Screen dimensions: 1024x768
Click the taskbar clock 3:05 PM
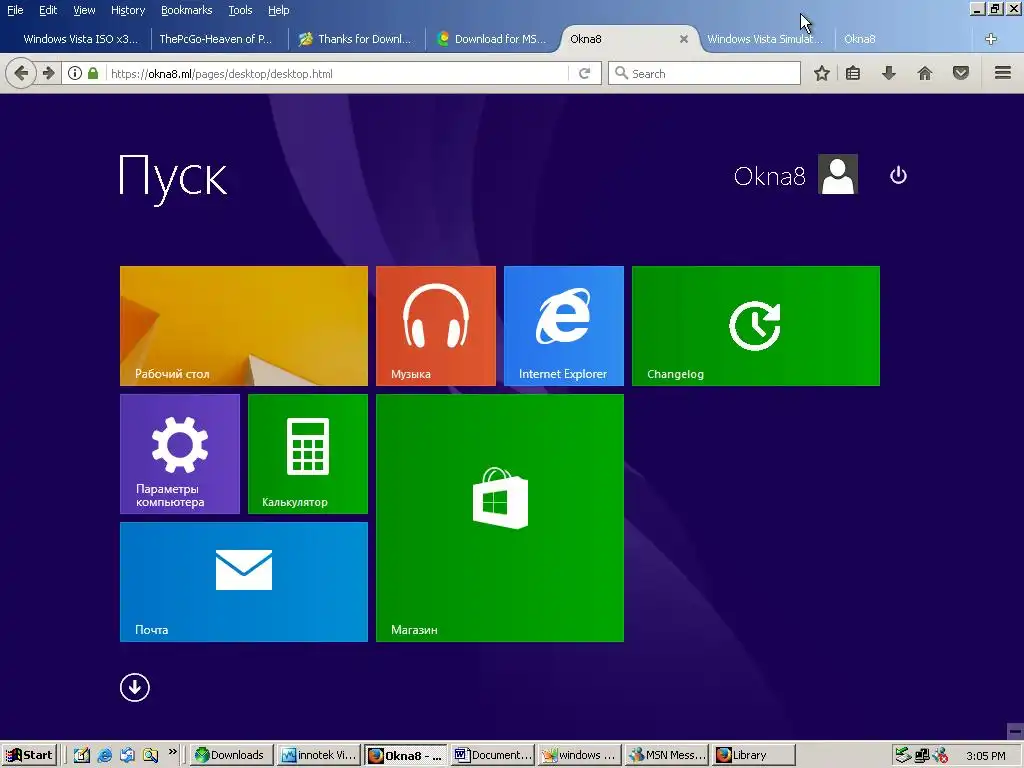tap(985, 756)
